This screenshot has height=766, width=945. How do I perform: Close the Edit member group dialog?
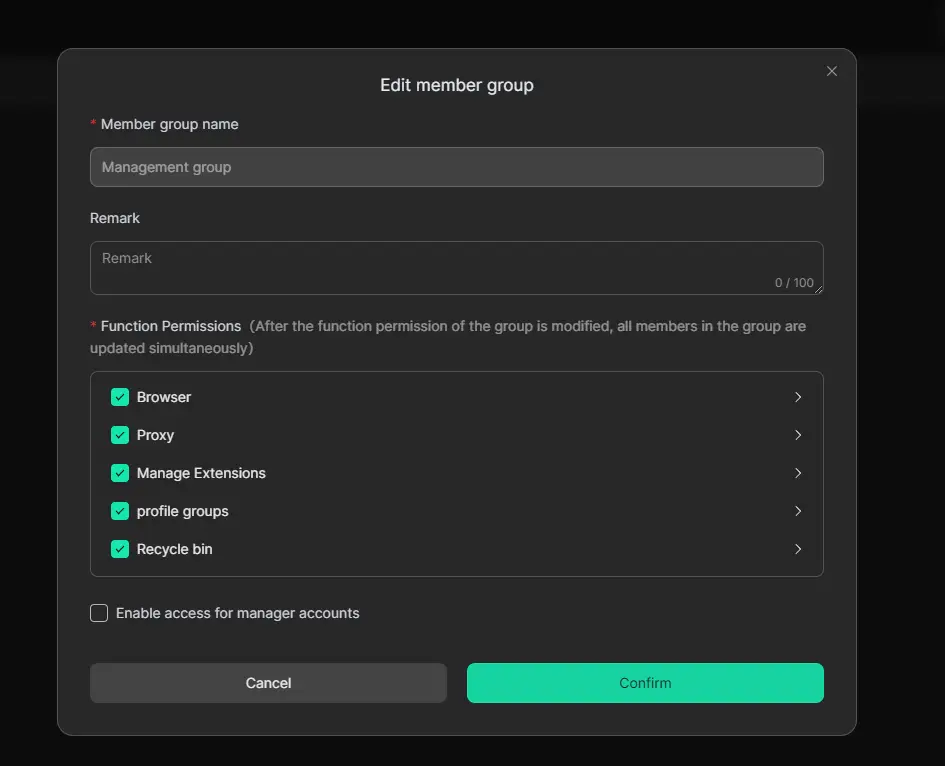(831, 71)
